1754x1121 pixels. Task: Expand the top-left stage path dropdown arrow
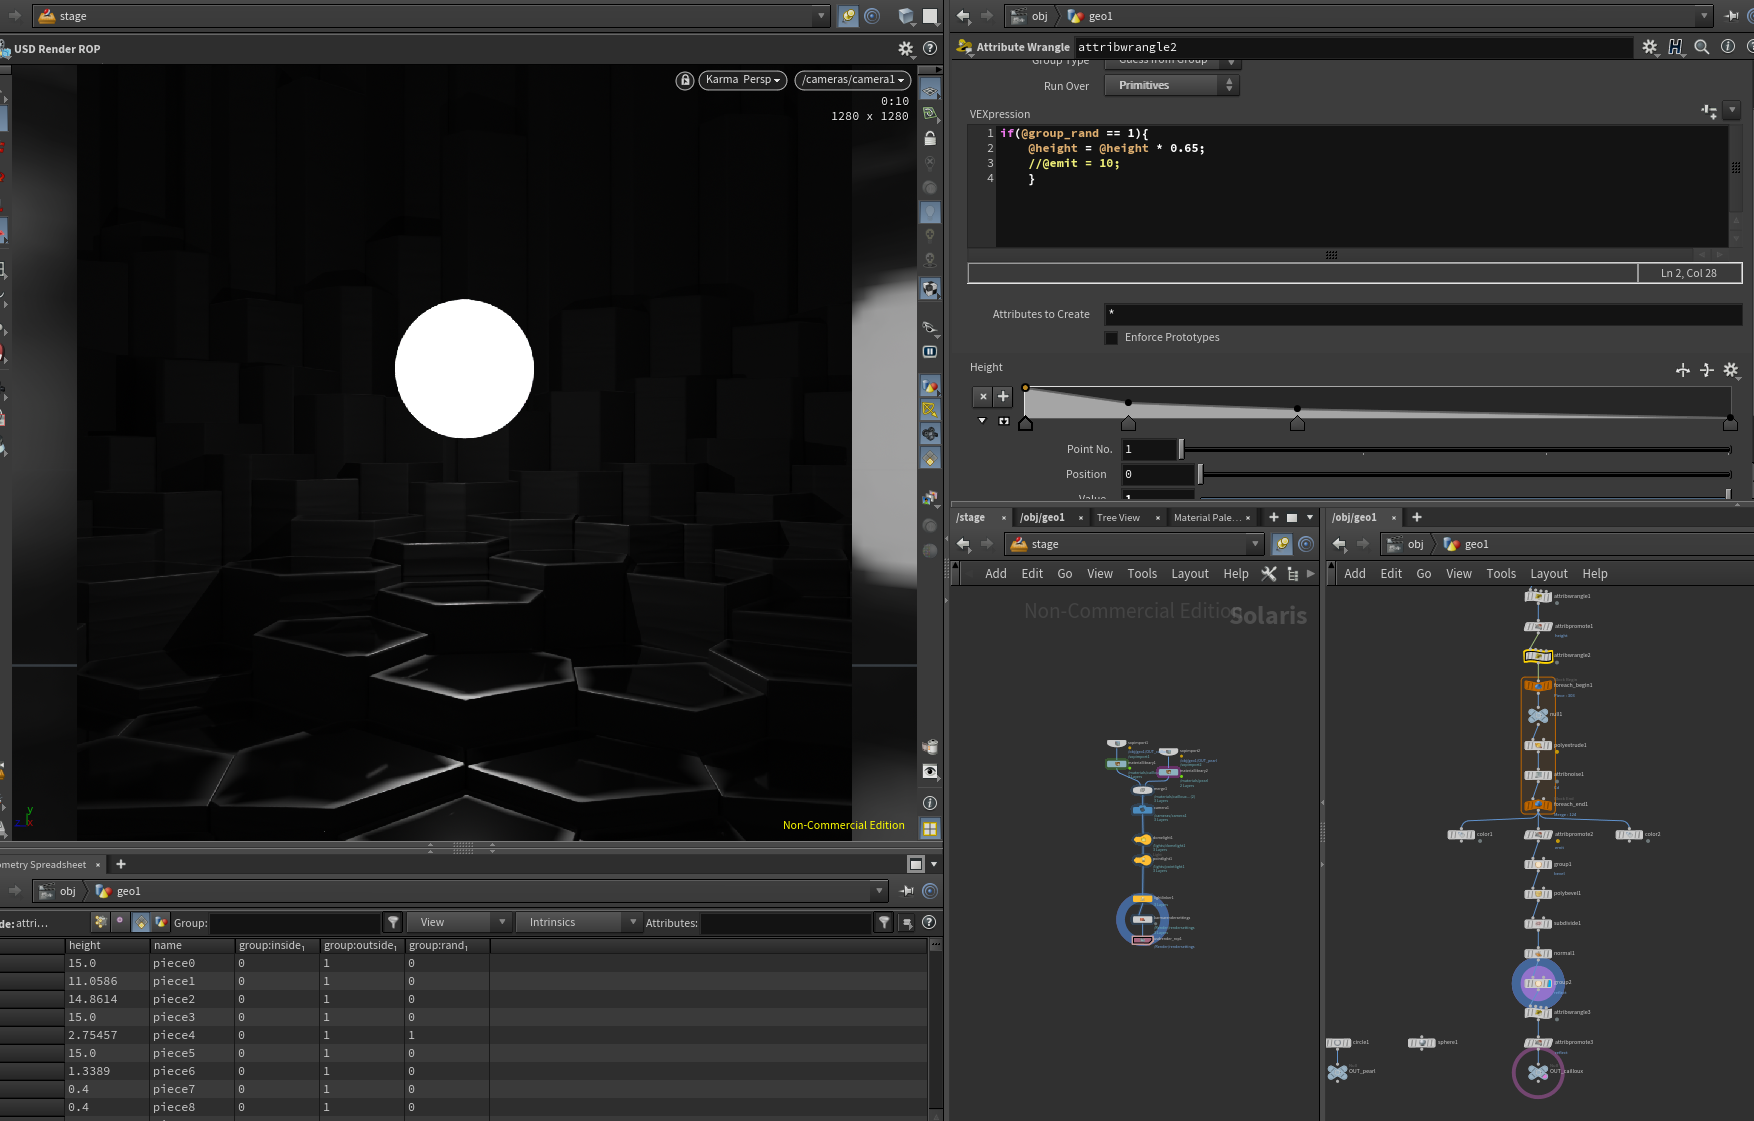point(821,16)
